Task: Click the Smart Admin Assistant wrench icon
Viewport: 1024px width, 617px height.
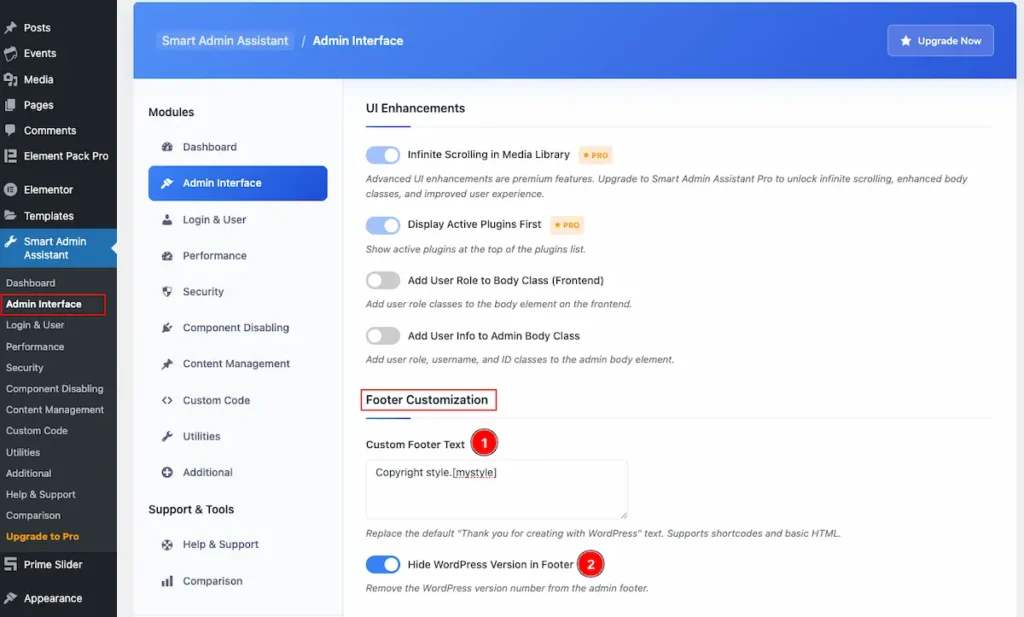Action: tap(10, 242)
